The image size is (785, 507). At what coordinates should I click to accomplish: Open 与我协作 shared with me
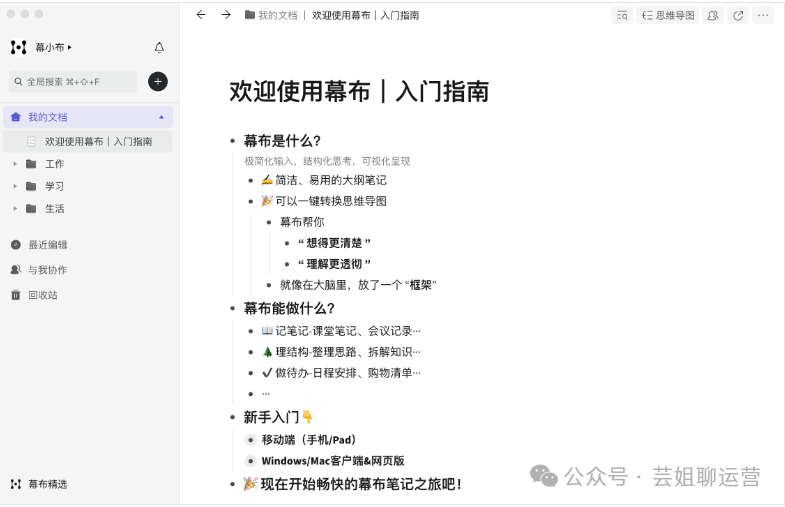(x=48, y=270)
